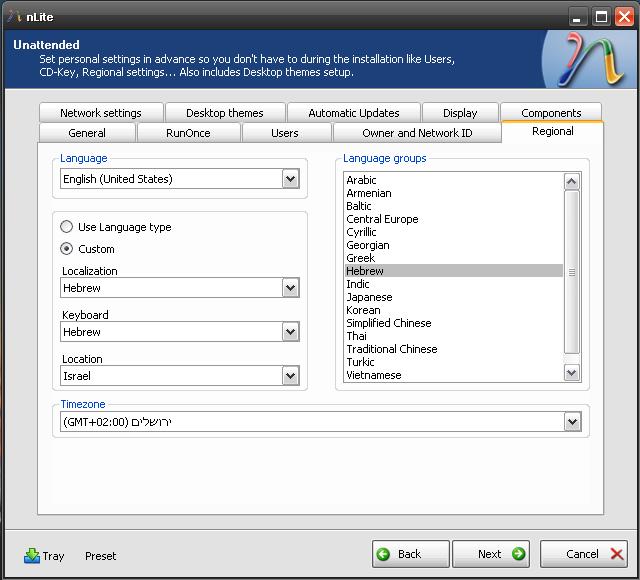Switch to the Components tab
This screenshot has width=640, height=580.
[551, 113]
